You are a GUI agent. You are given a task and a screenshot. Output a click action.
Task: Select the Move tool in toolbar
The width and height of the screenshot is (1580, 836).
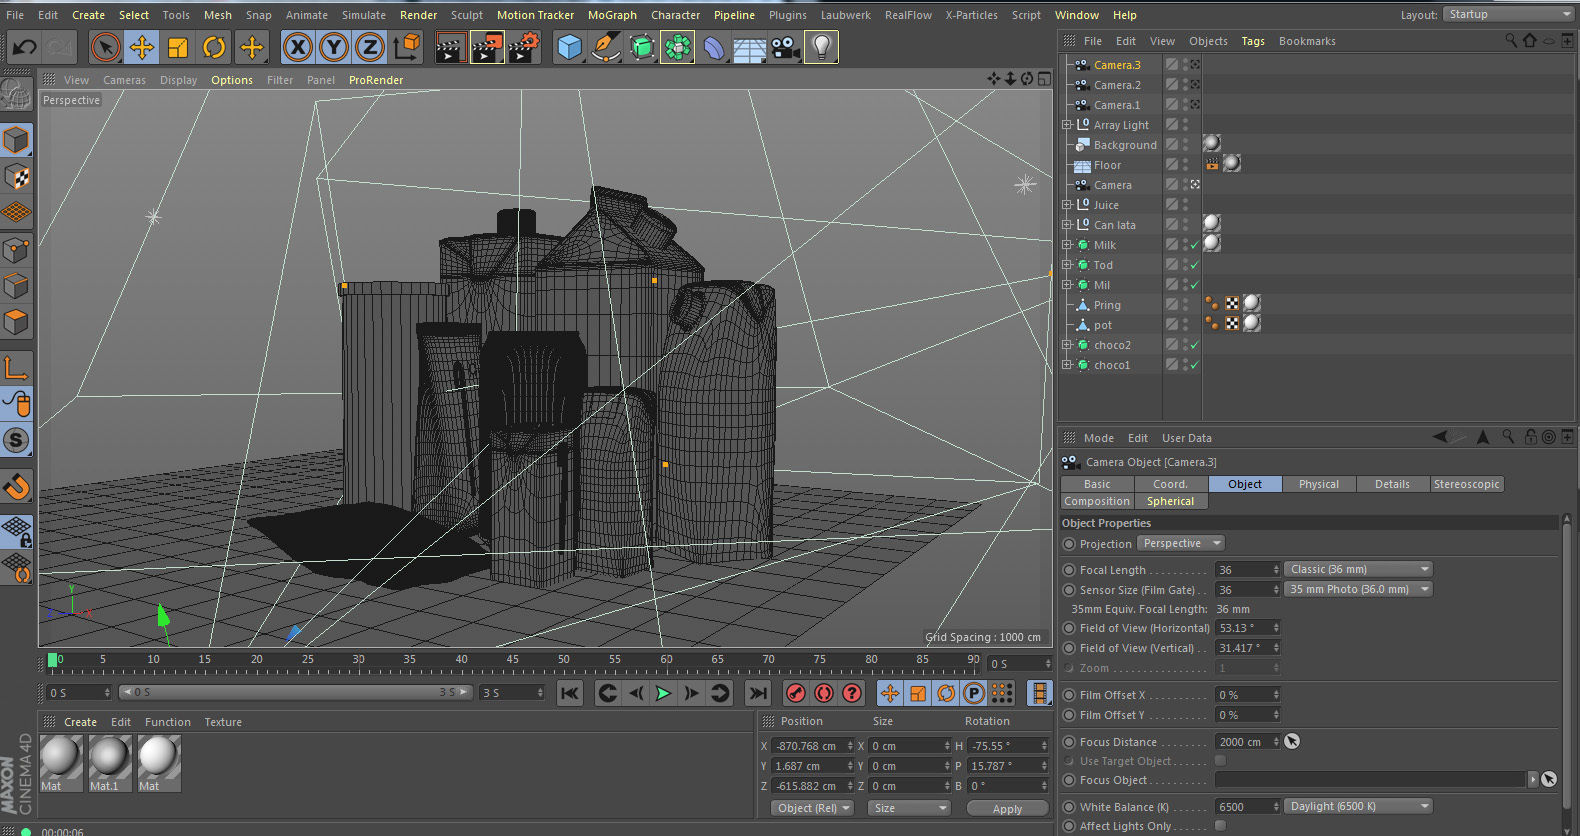[142, 47]
